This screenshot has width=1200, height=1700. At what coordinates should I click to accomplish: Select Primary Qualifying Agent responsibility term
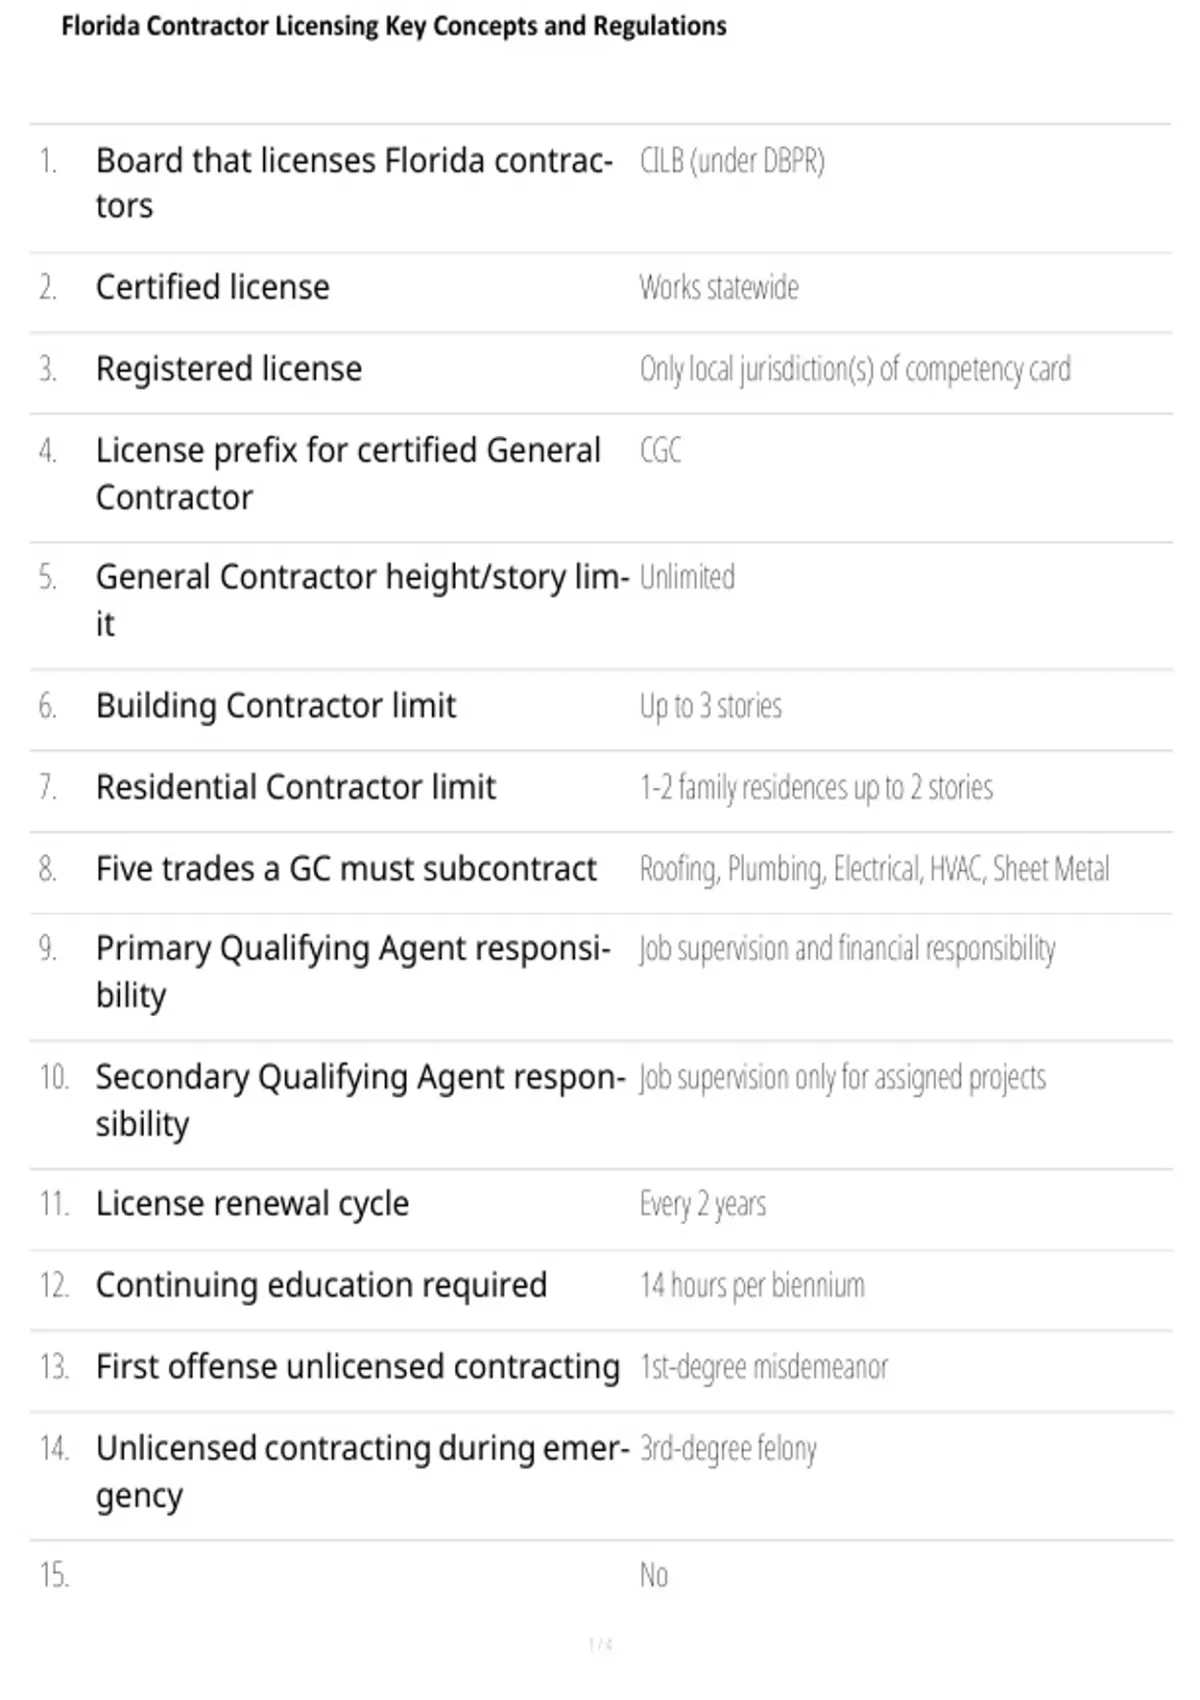coord(353,971)
